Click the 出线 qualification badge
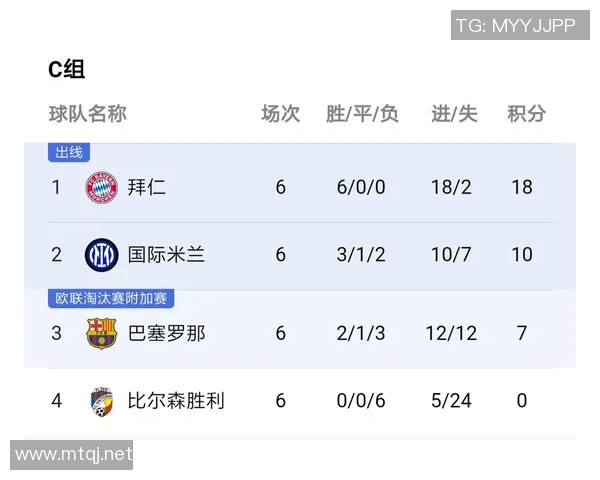This screenshot has height=480, width=600. pyautogui.click(x=69, y=153)
